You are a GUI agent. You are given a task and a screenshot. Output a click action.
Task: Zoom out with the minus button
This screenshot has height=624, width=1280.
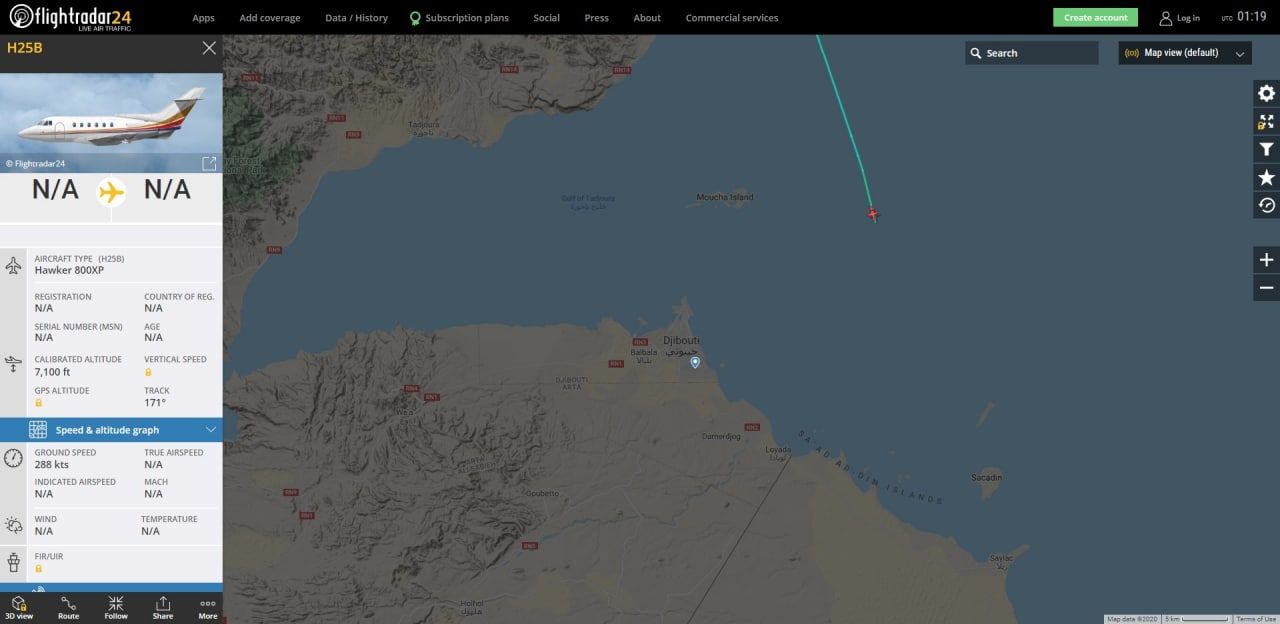pos(1266,288)
